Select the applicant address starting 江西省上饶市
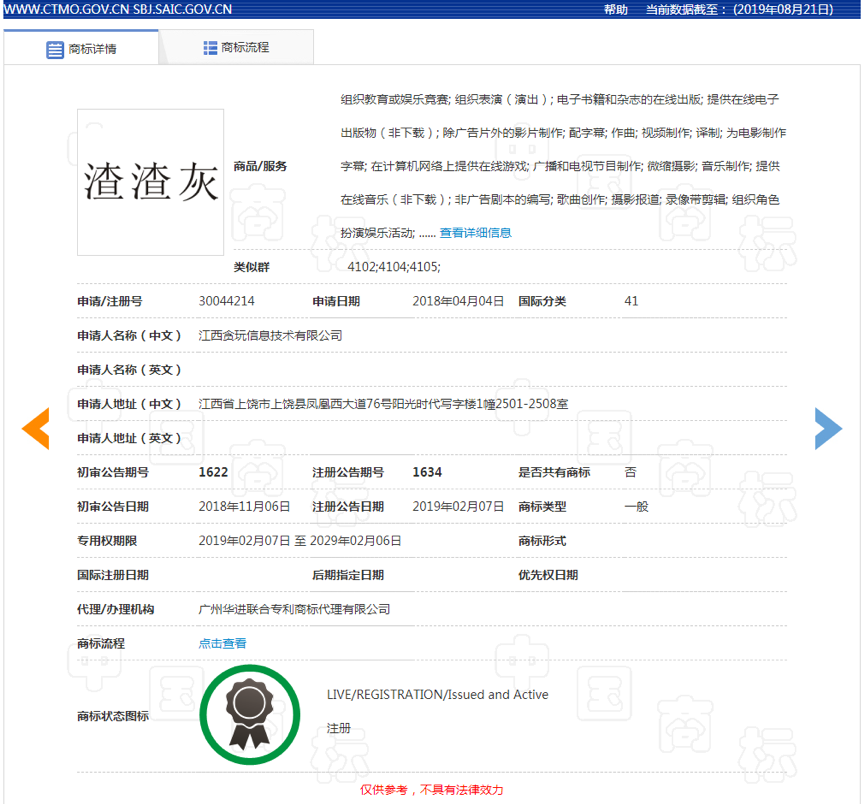The width and height of the screenshot is (864, 804). coord(383,403)
